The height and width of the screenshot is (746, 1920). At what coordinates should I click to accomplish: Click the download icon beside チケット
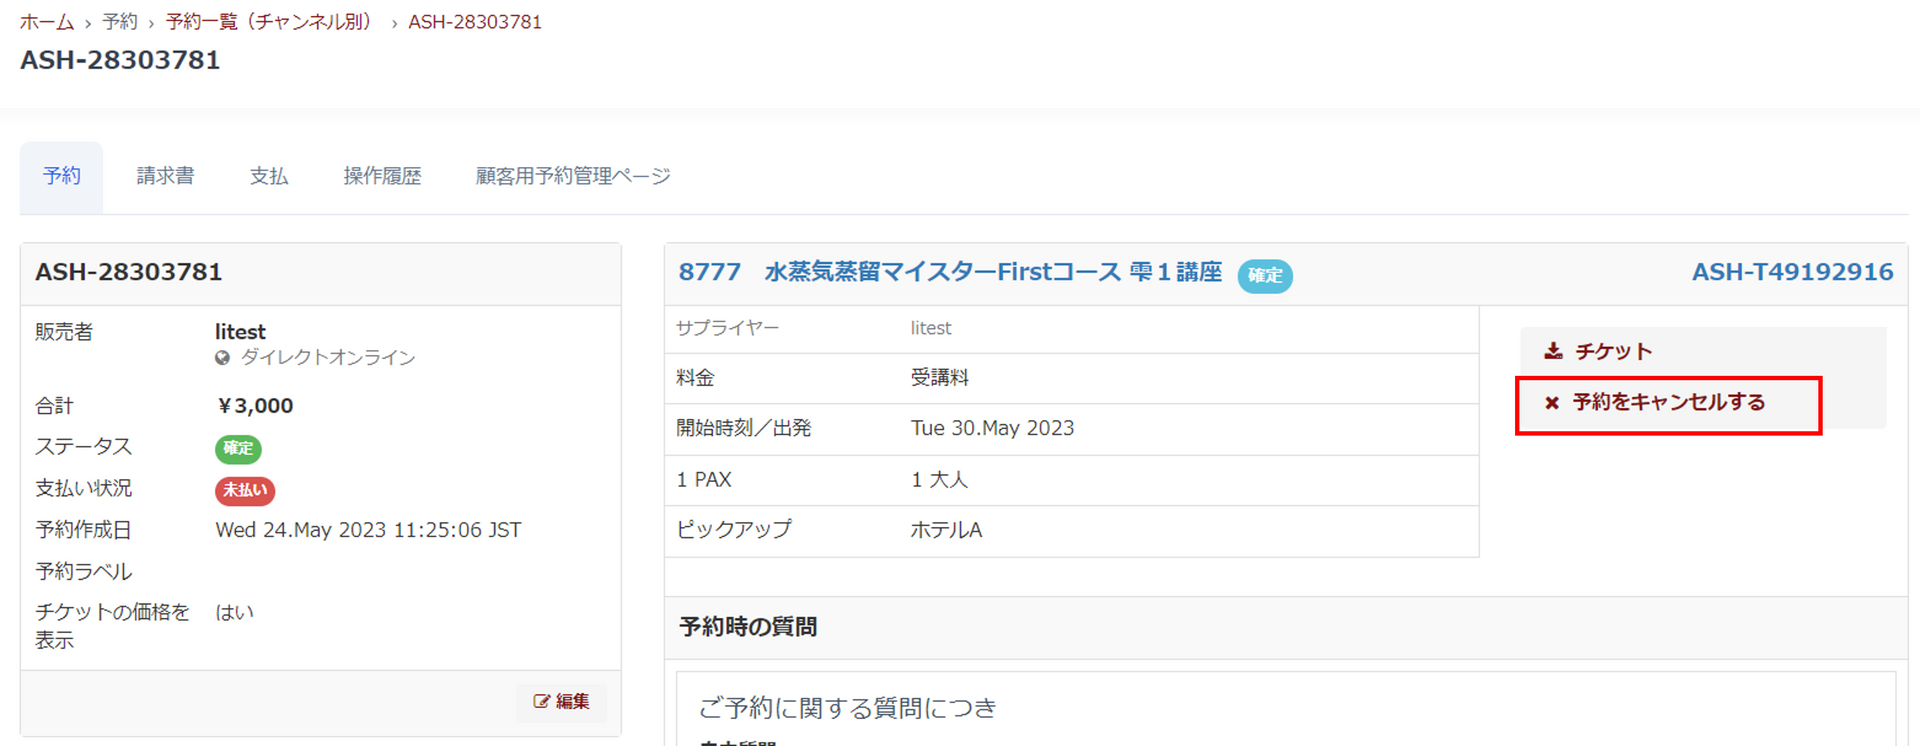coord(1553,351)
